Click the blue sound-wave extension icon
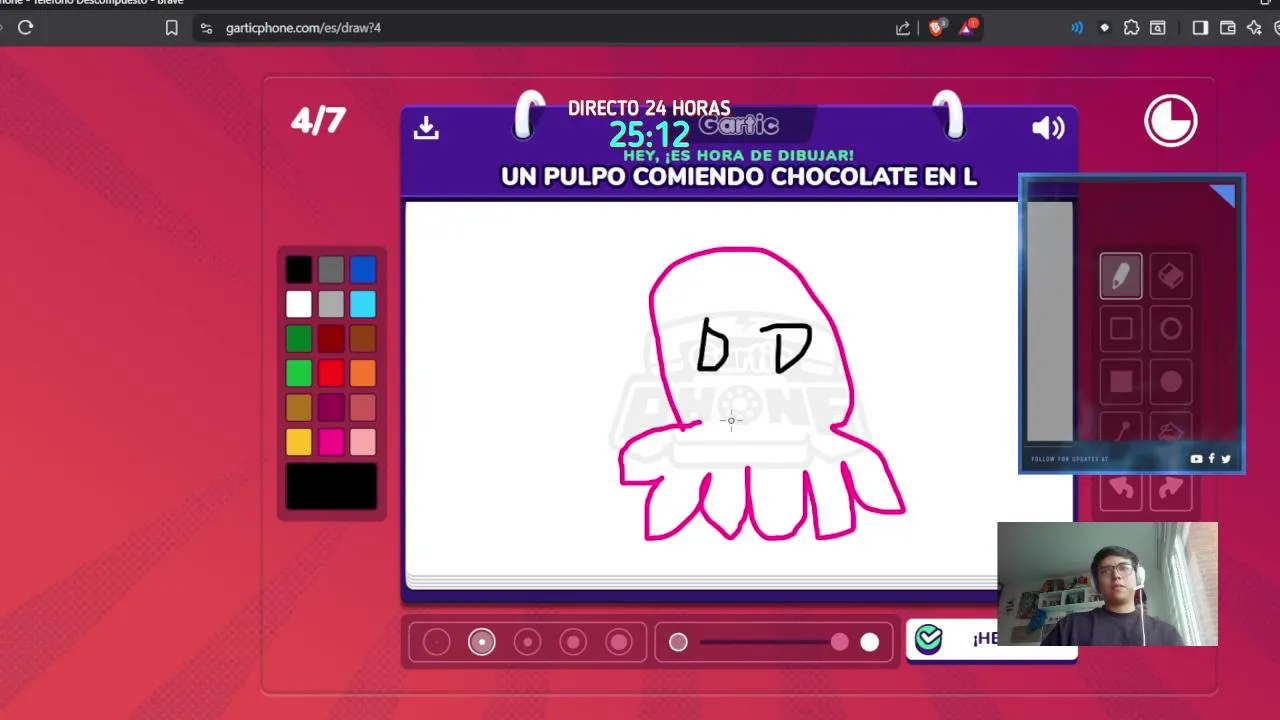 1077,28
